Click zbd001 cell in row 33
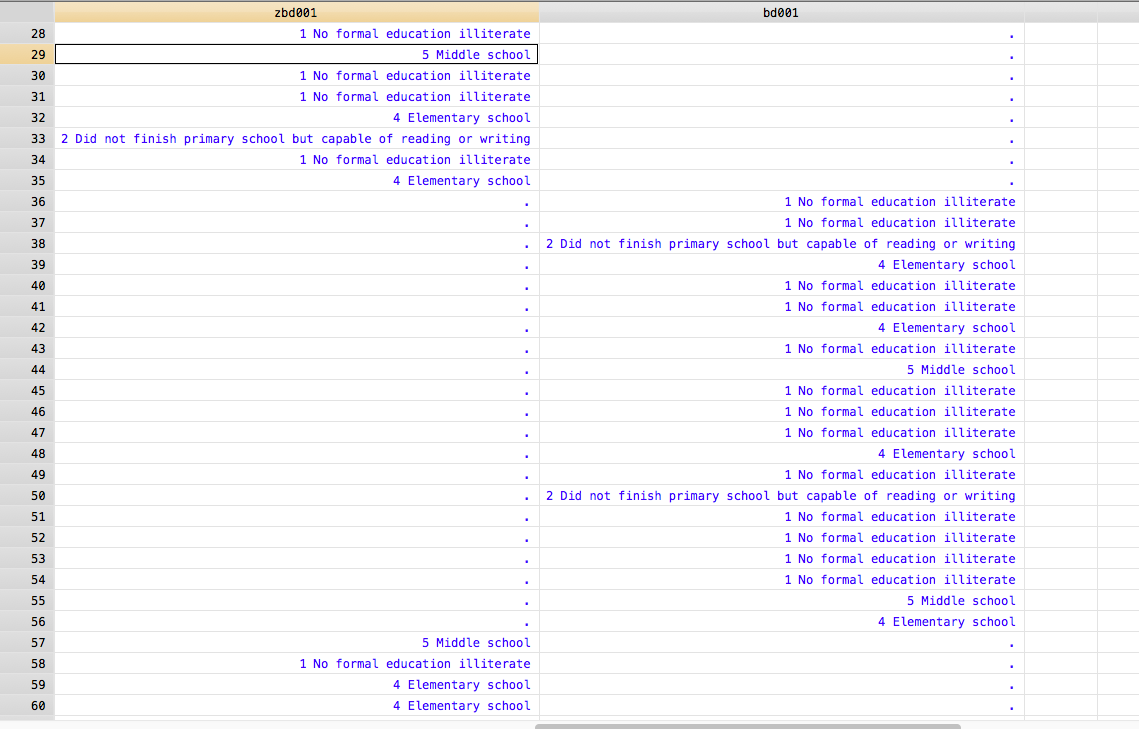The width and height of the screenshot is (1139, 729). (x=296, y=139)
